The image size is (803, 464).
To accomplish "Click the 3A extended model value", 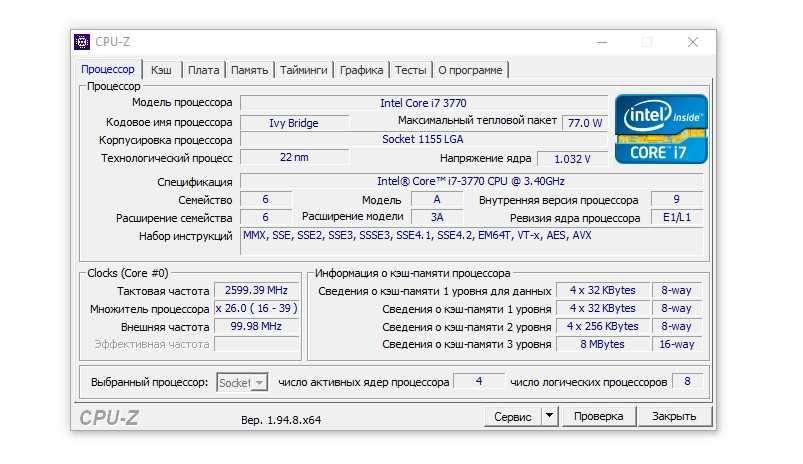I will (x=437, y=217).
